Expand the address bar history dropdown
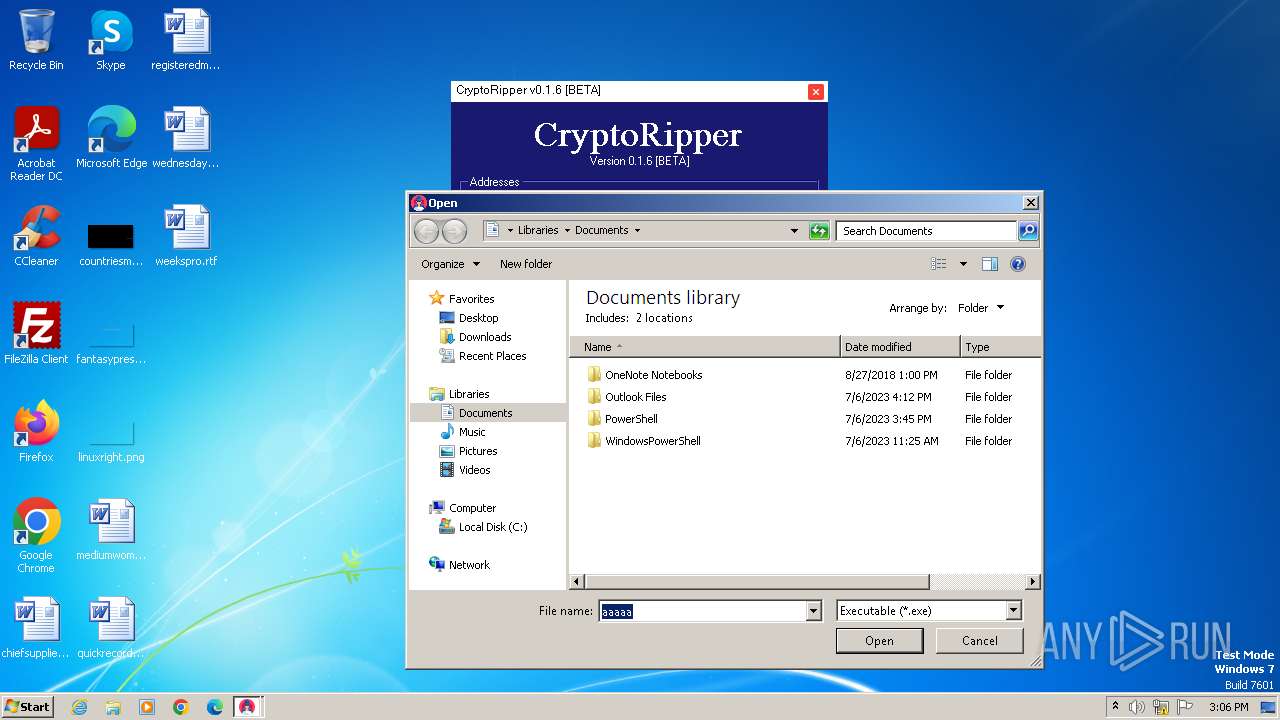The image size is (1280, 720). pos(795,231)
